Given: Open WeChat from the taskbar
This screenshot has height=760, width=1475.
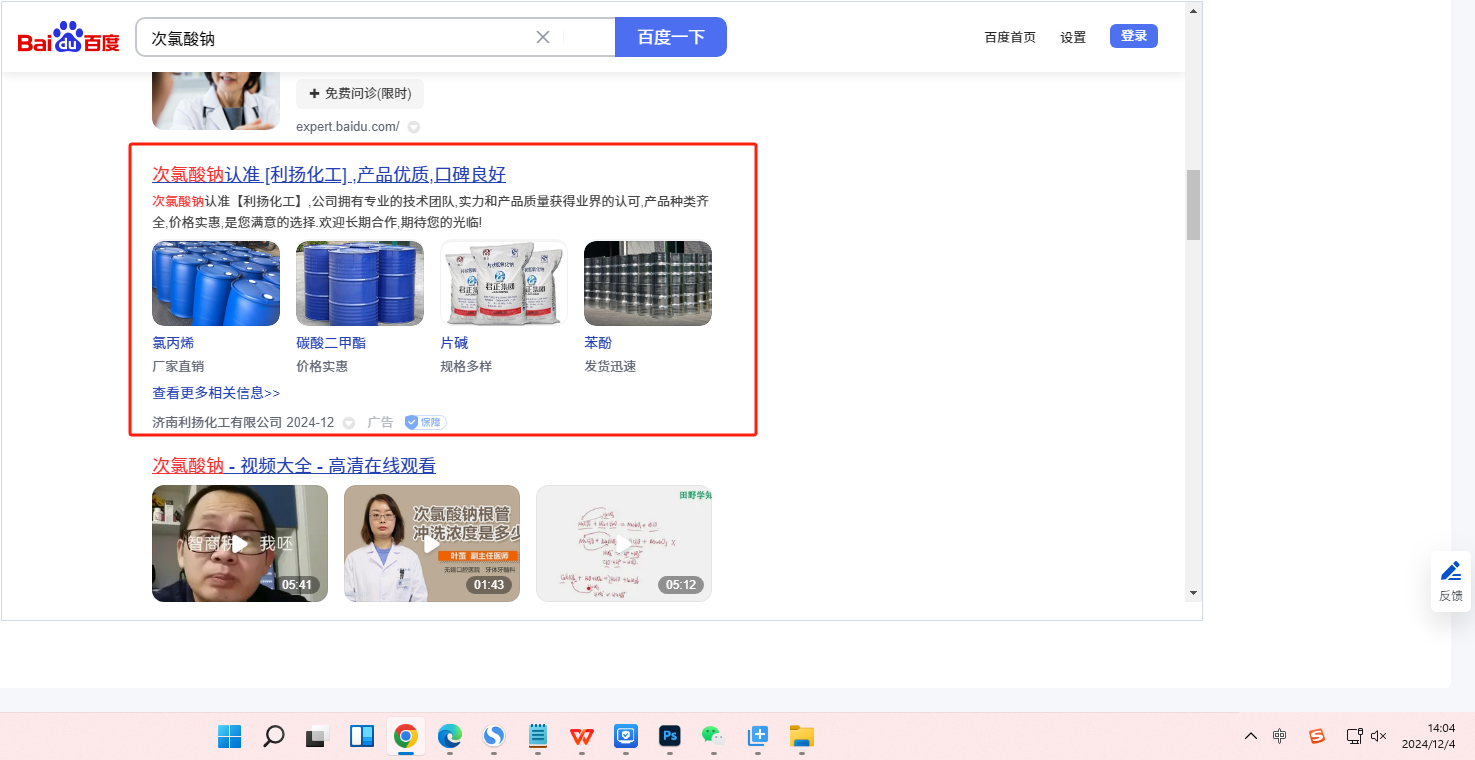Looking at the screenshot, I should coord(714,737).
